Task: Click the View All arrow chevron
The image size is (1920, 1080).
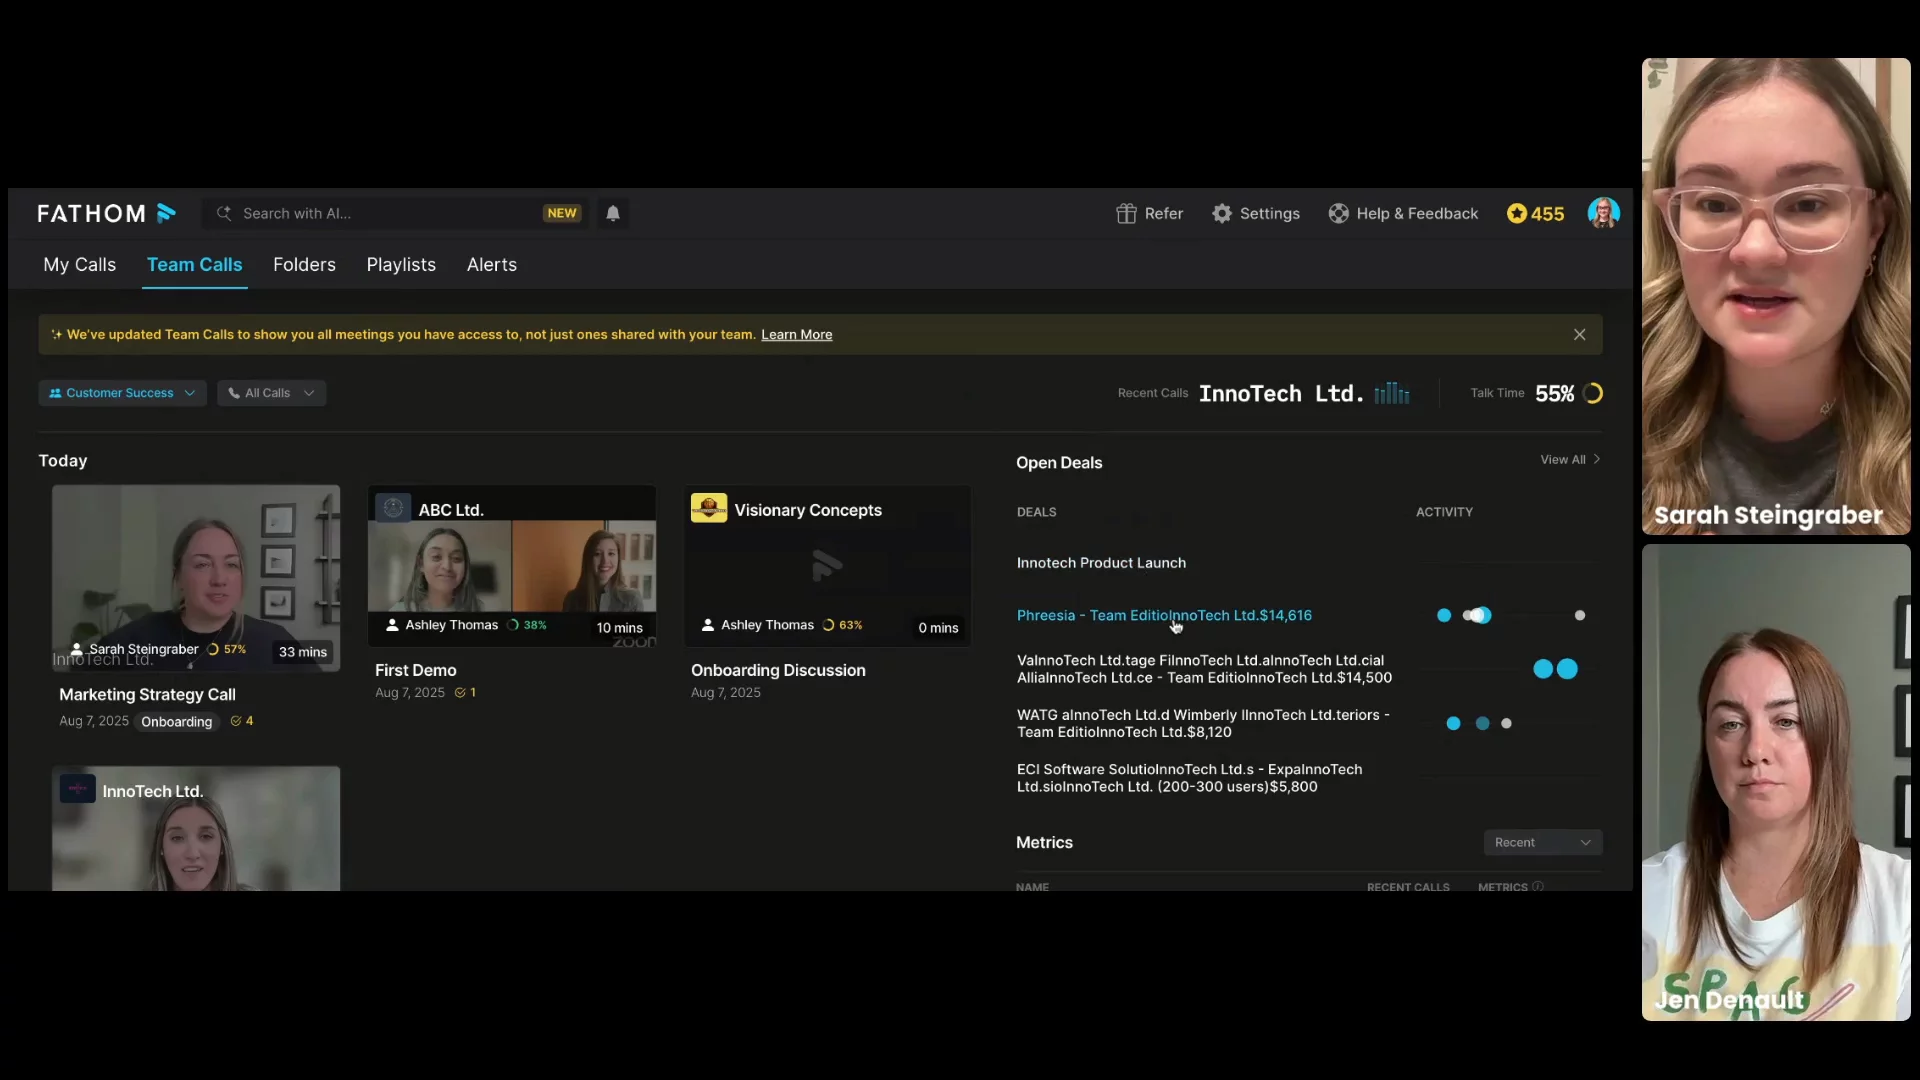Action: [x=1597, y=459]
